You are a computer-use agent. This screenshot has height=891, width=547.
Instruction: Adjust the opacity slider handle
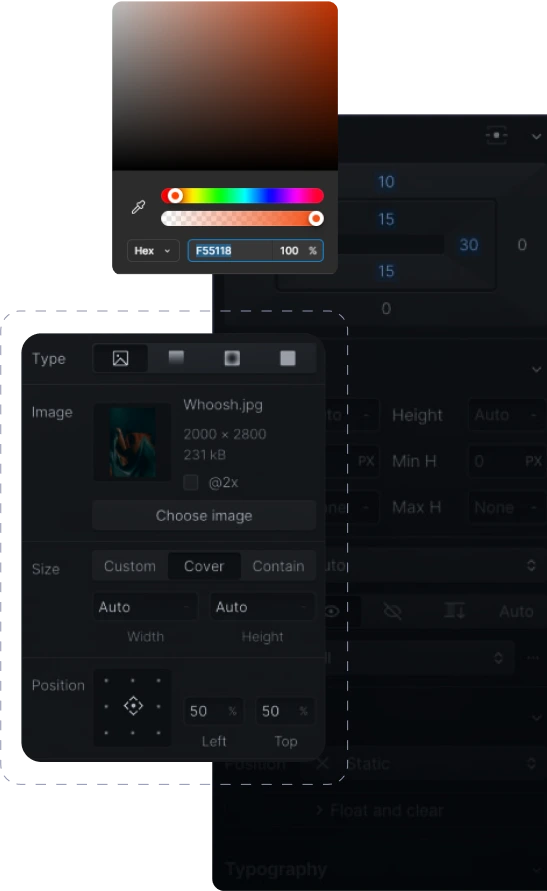pos(316,219)
